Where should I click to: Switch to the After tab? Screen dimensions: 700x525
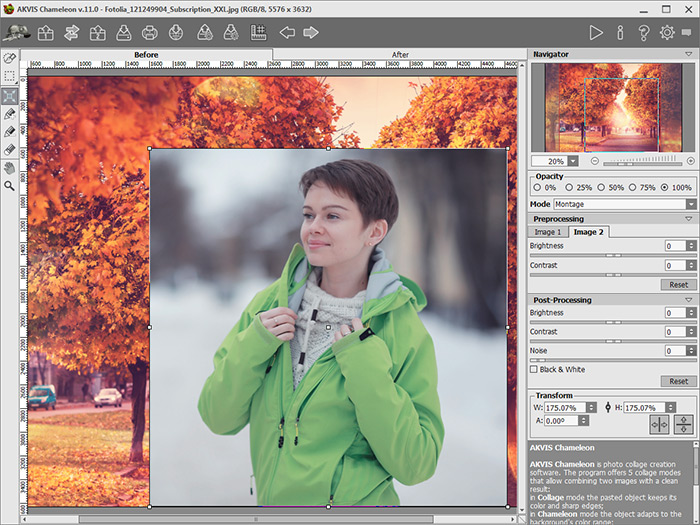(x=400, y=54)
